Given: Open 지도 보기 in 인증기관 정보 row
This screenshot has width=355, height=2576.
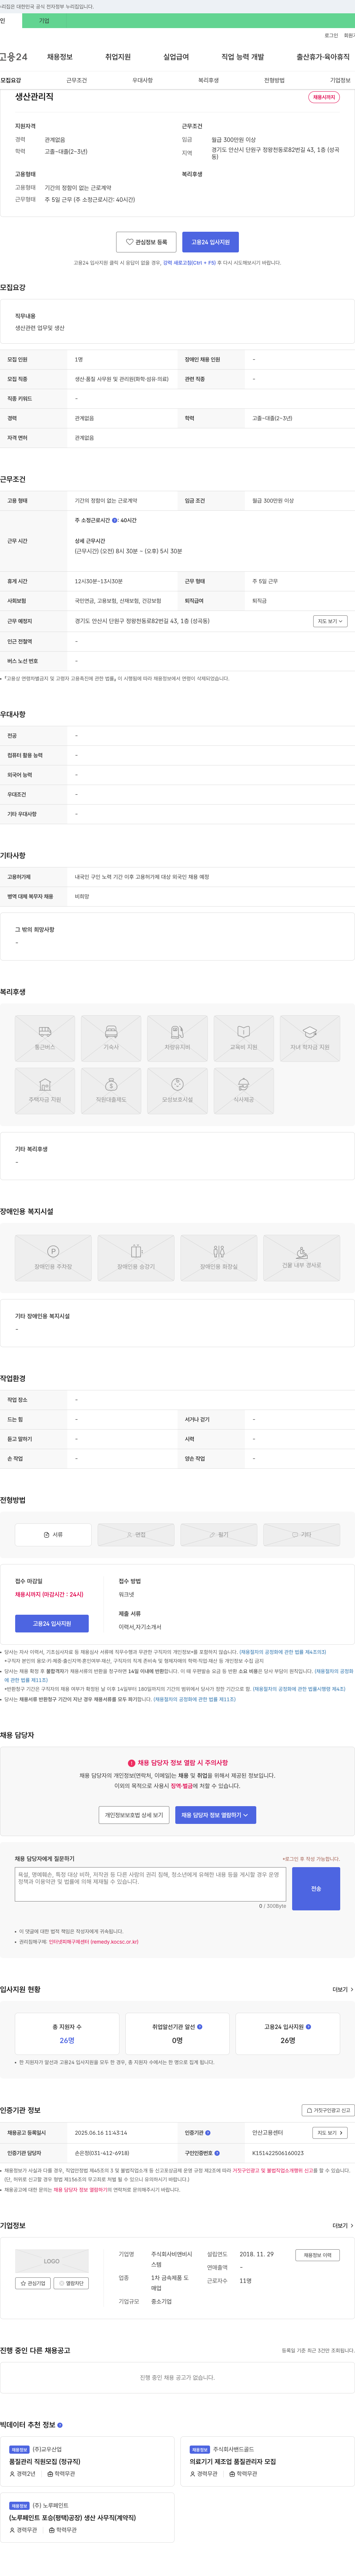Looking at the screenshot, I should pos(330,2133).
